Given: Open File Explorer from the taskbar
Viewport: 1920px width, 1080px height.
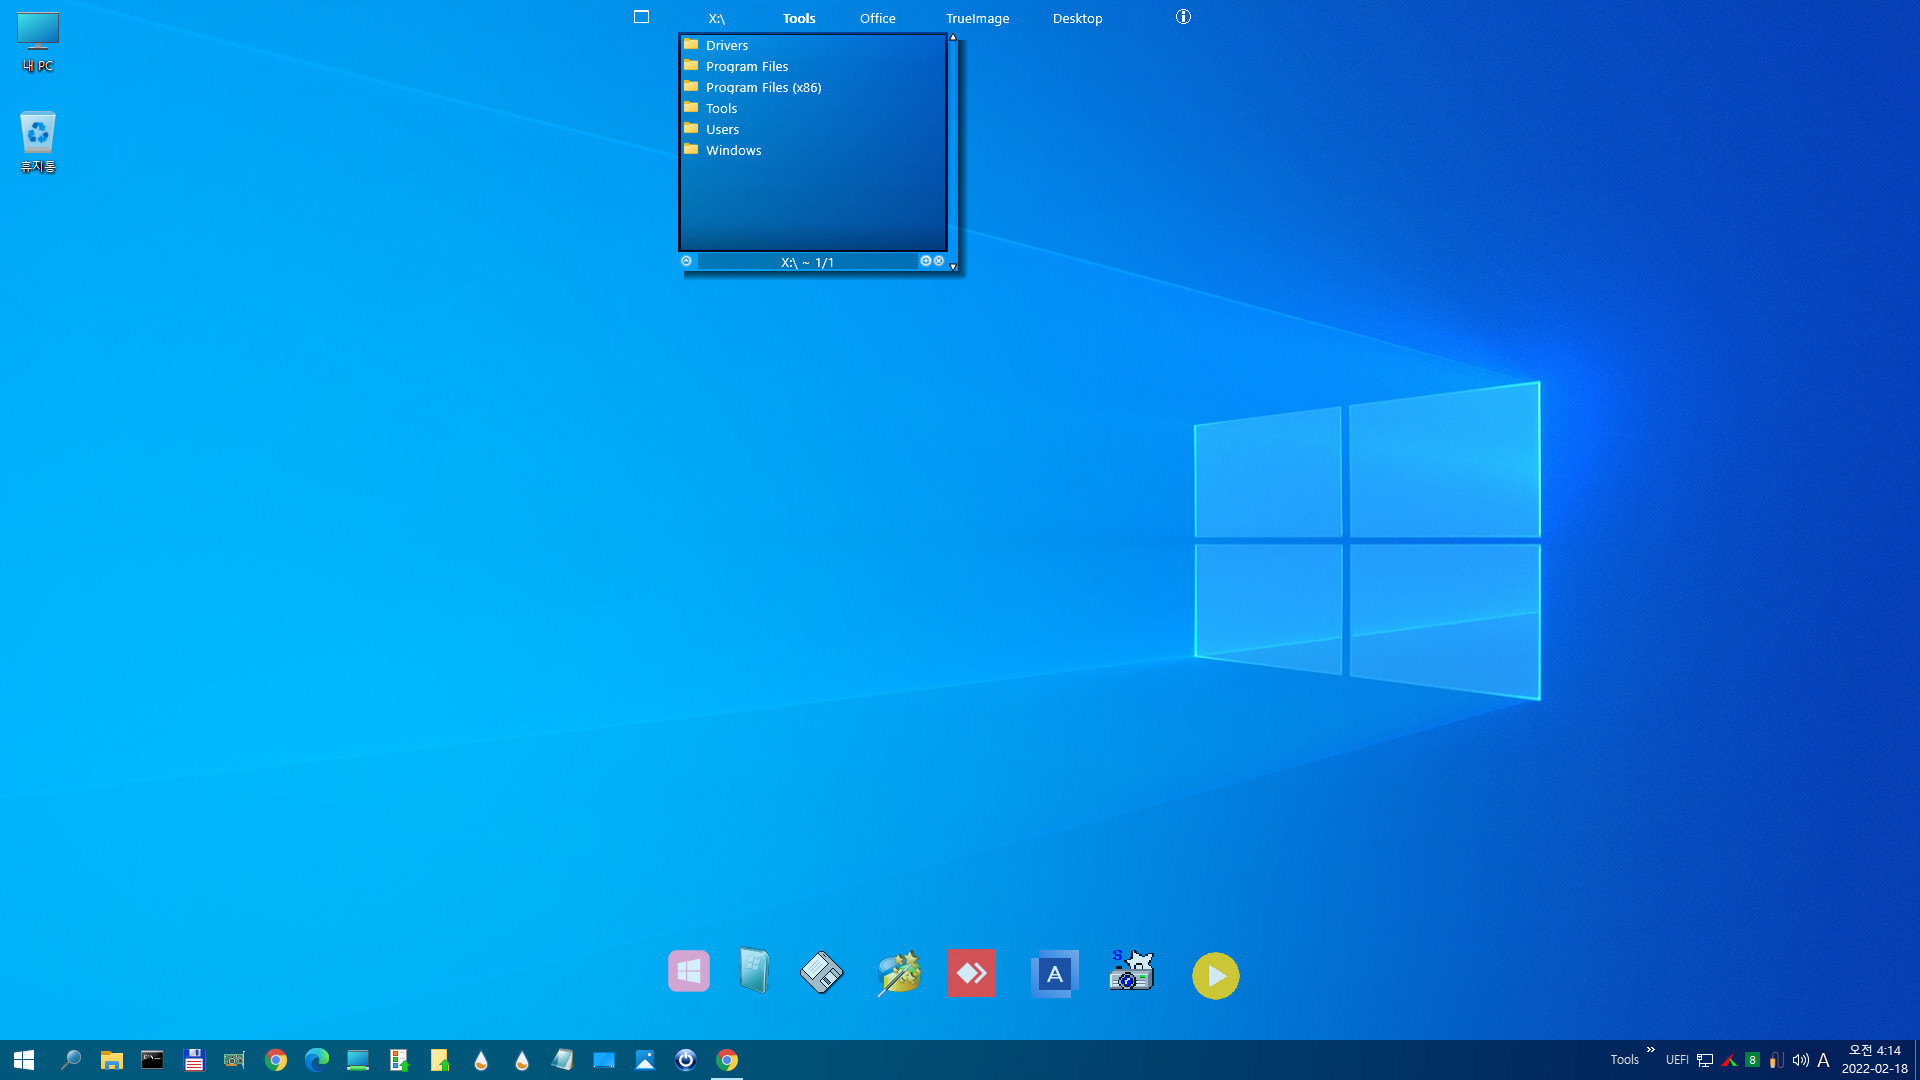Looking at the screenshot, I should [x=111, y=1060].
